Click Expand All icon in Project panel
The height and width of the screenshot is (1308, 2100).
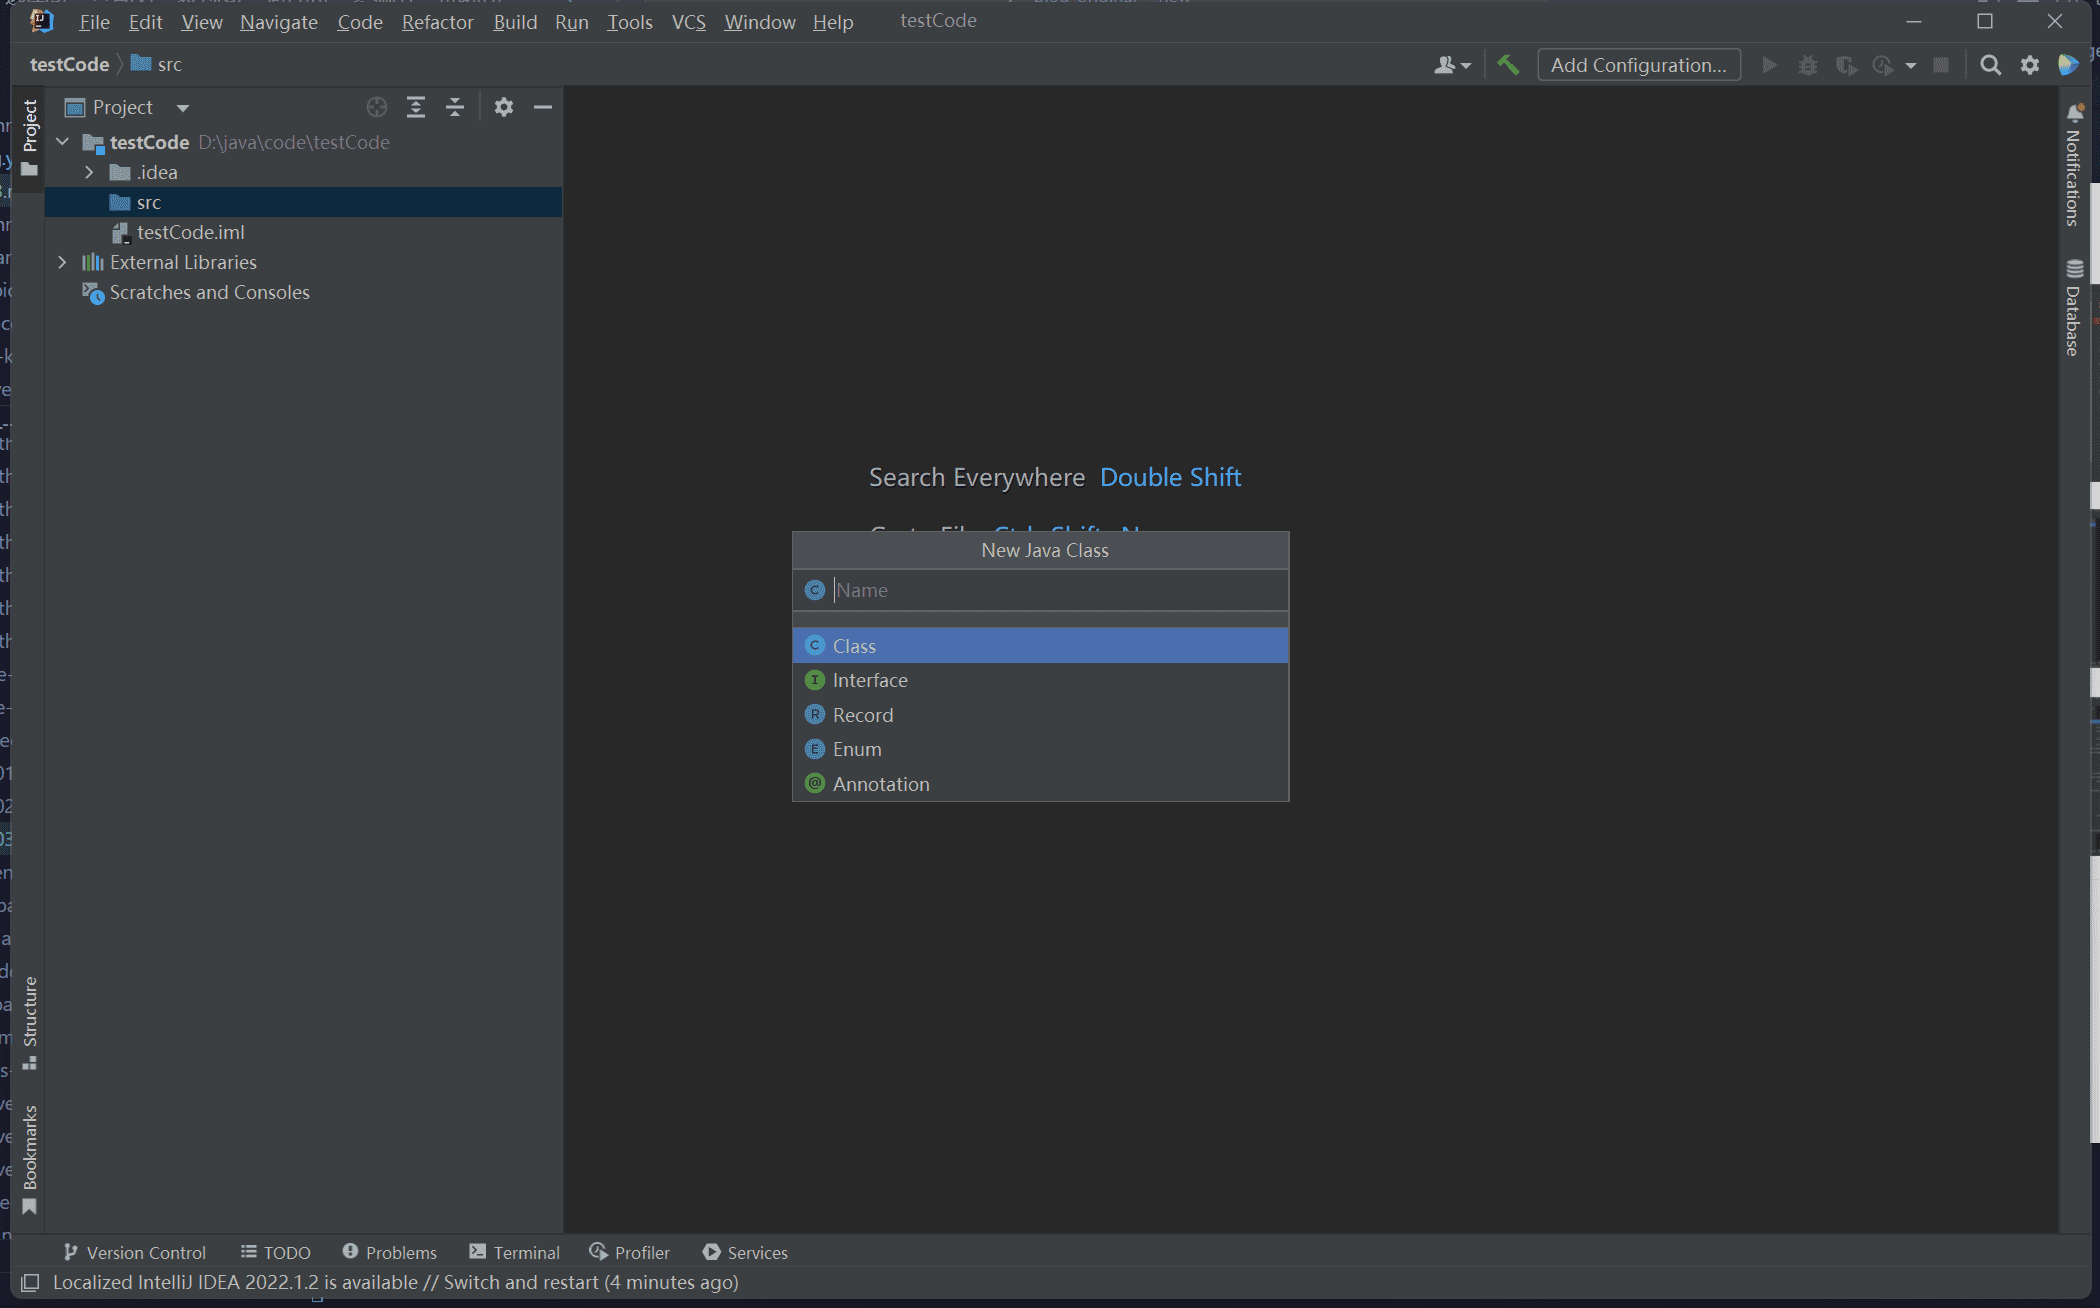pyautogui.click(x=416, y=107)
